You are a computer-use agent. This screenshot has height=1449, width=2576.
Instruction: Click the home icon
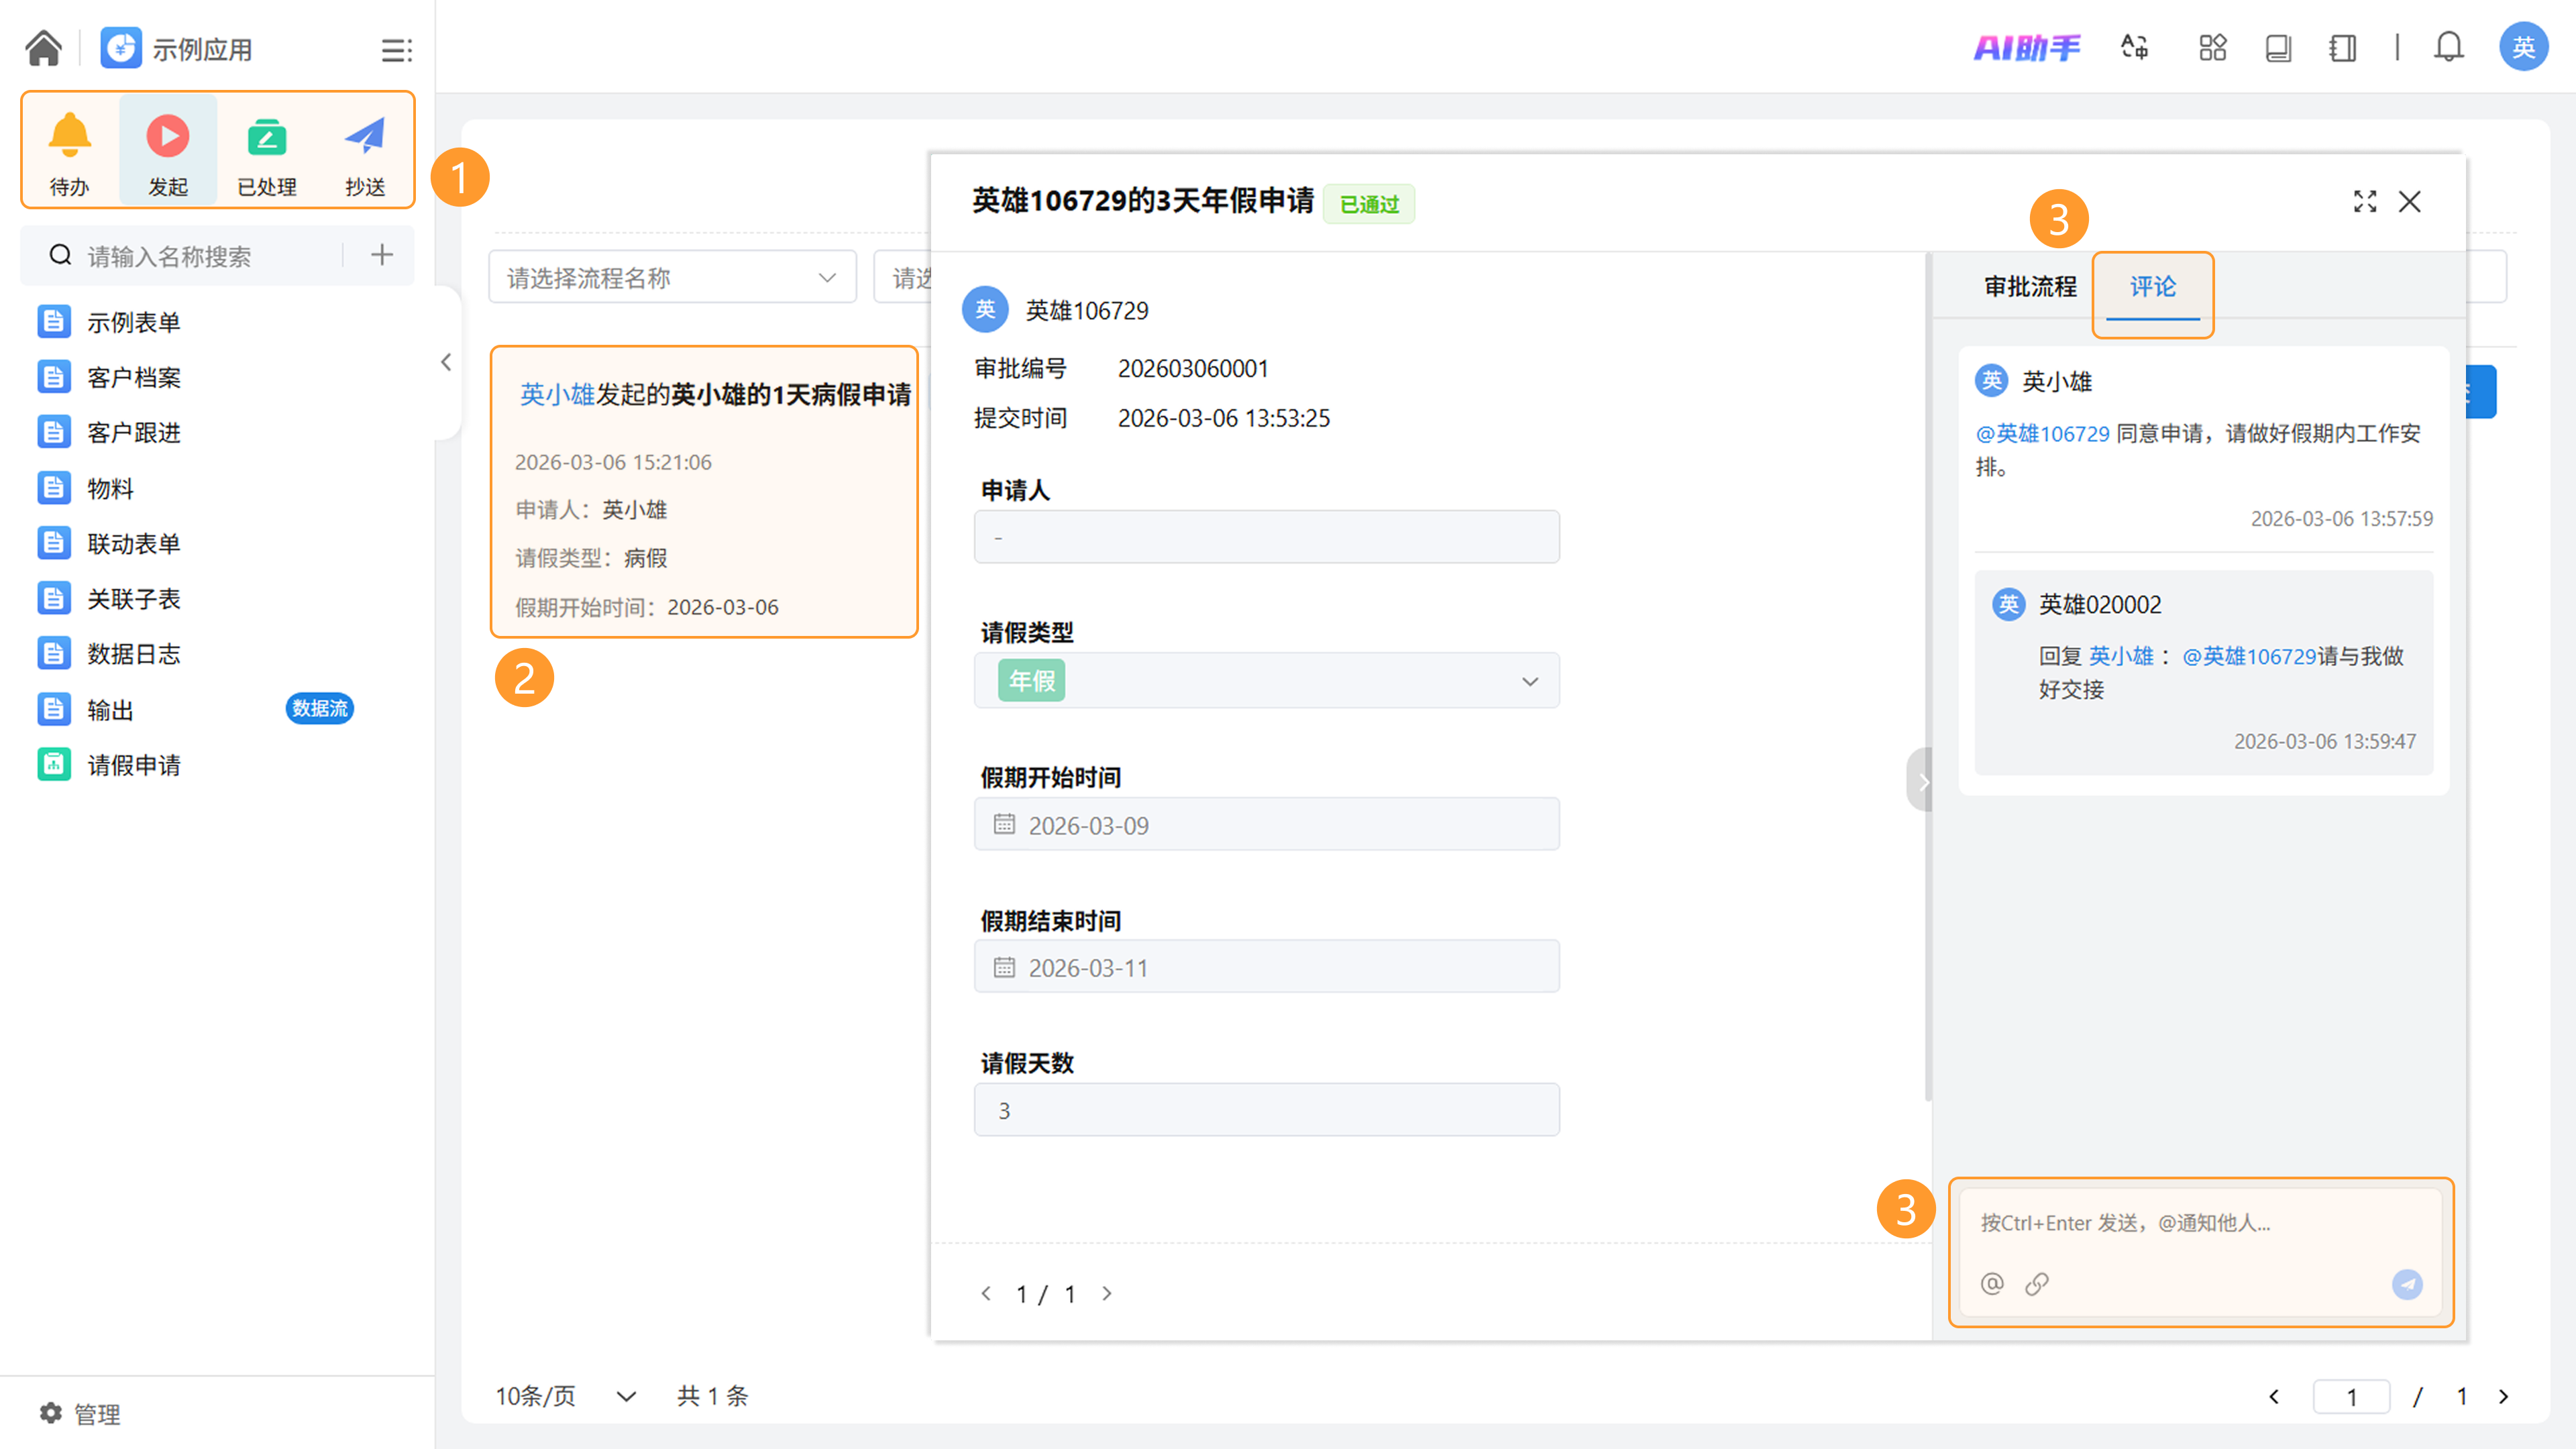pos(44,48)
